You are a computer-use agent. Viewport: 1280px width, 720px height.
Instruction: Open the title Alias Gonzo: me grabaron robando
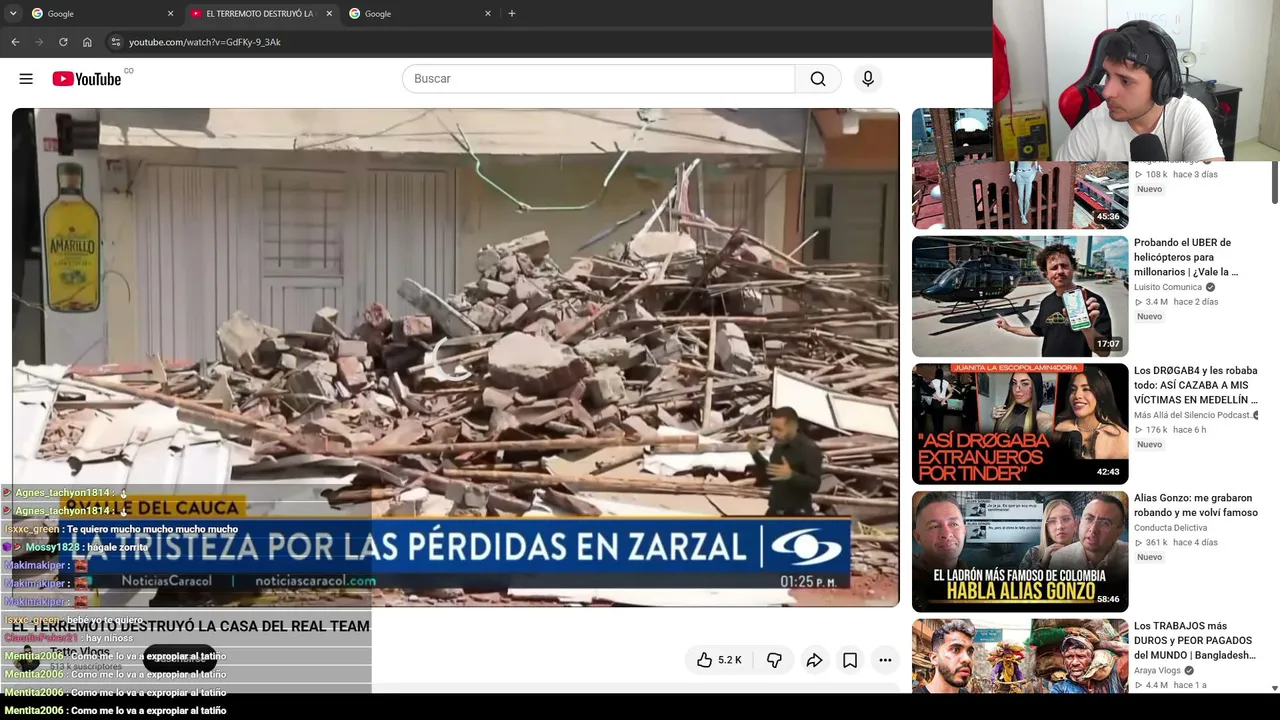point(1196,505)
